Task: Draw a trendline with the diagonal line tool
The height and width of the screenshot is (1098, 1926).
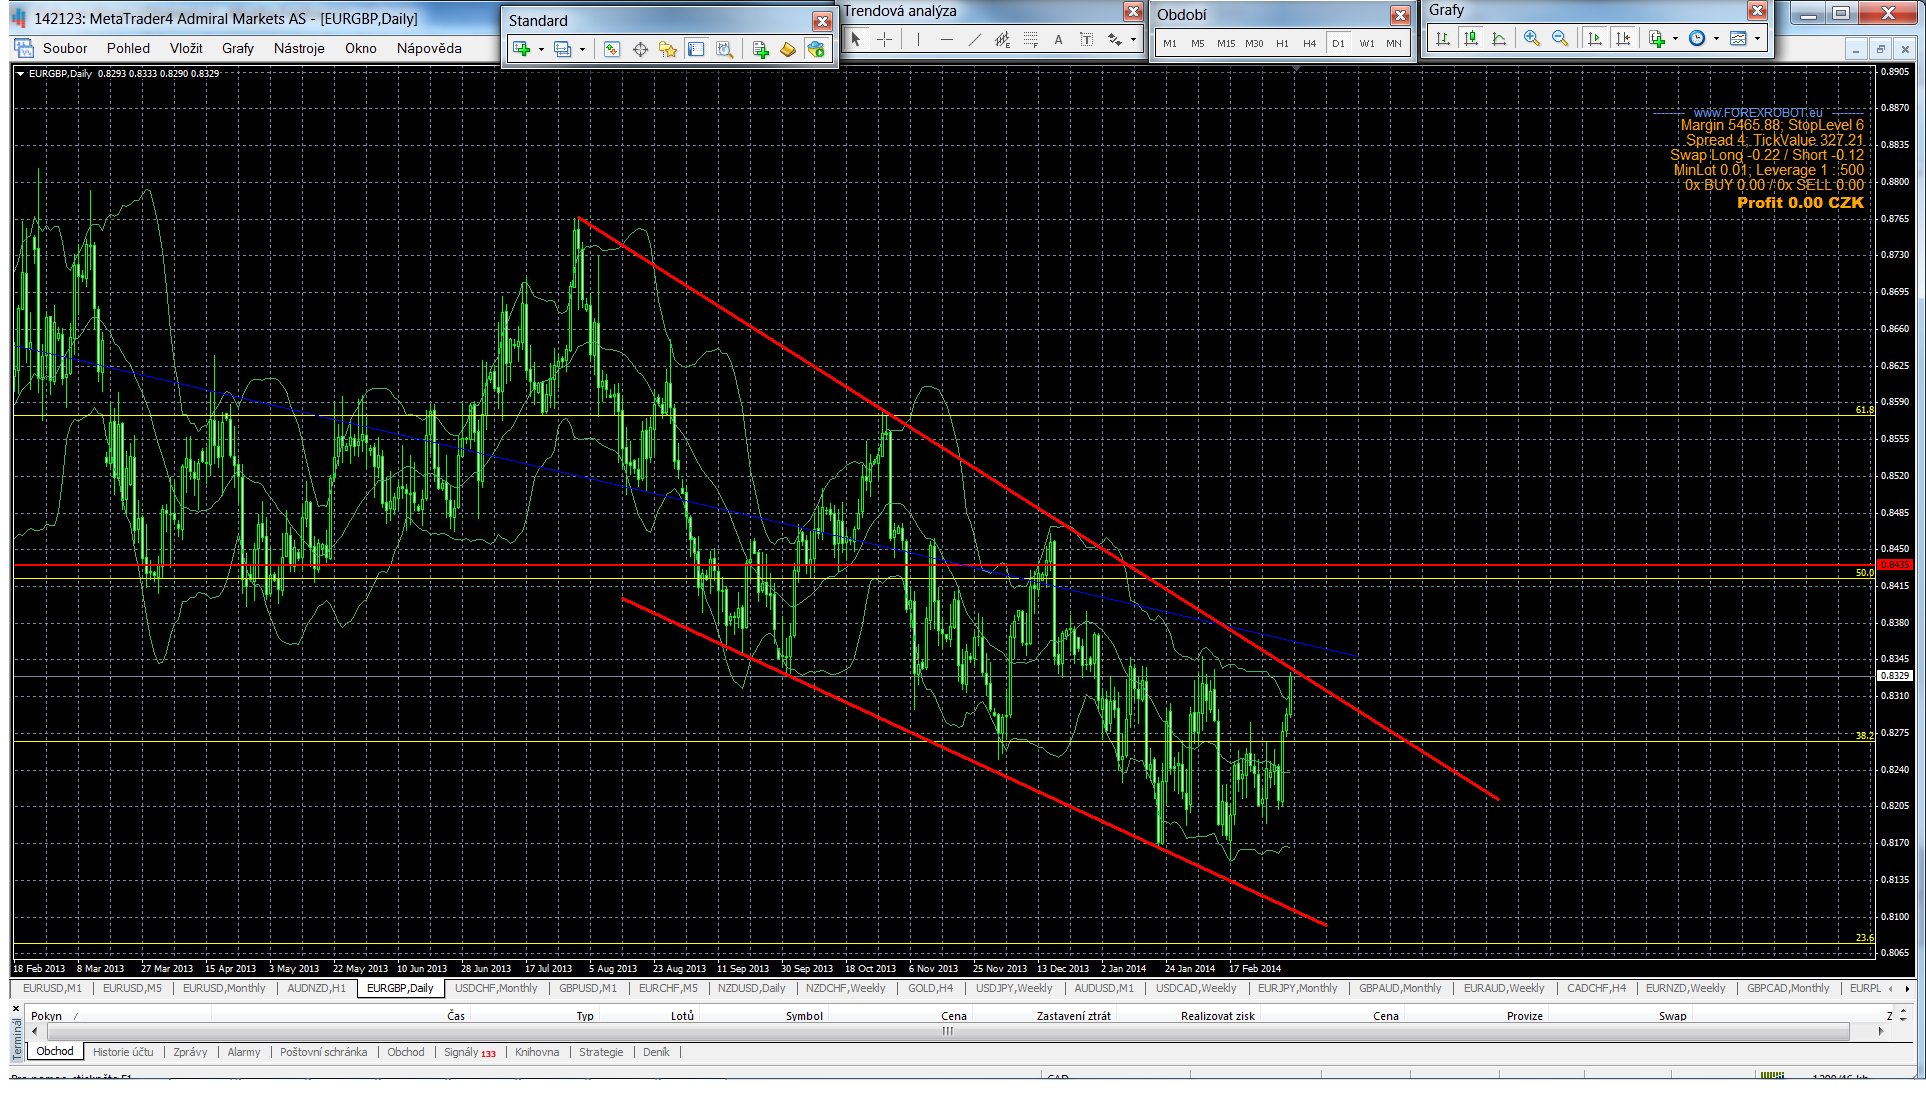Action: pyautogui.click(x=975, y=40)
